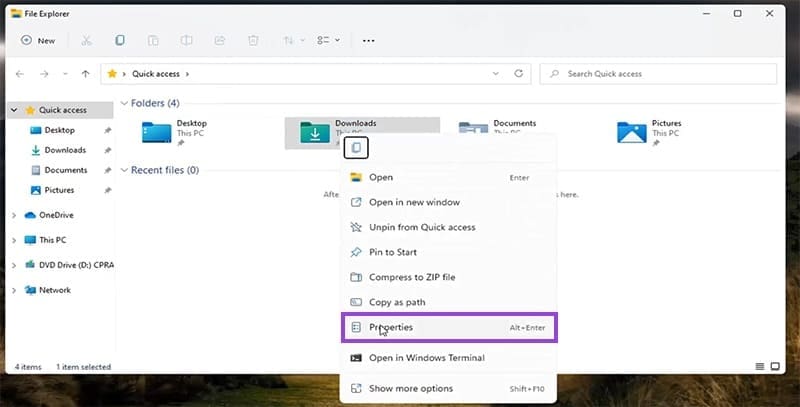Collapse the Folders (4) group
This screenshot has height=407, width=800.
click(x=124, y=104)
